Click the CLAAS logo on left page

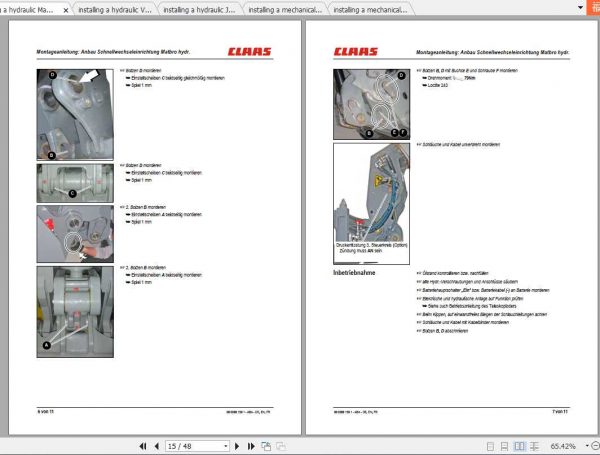(249, 52)
